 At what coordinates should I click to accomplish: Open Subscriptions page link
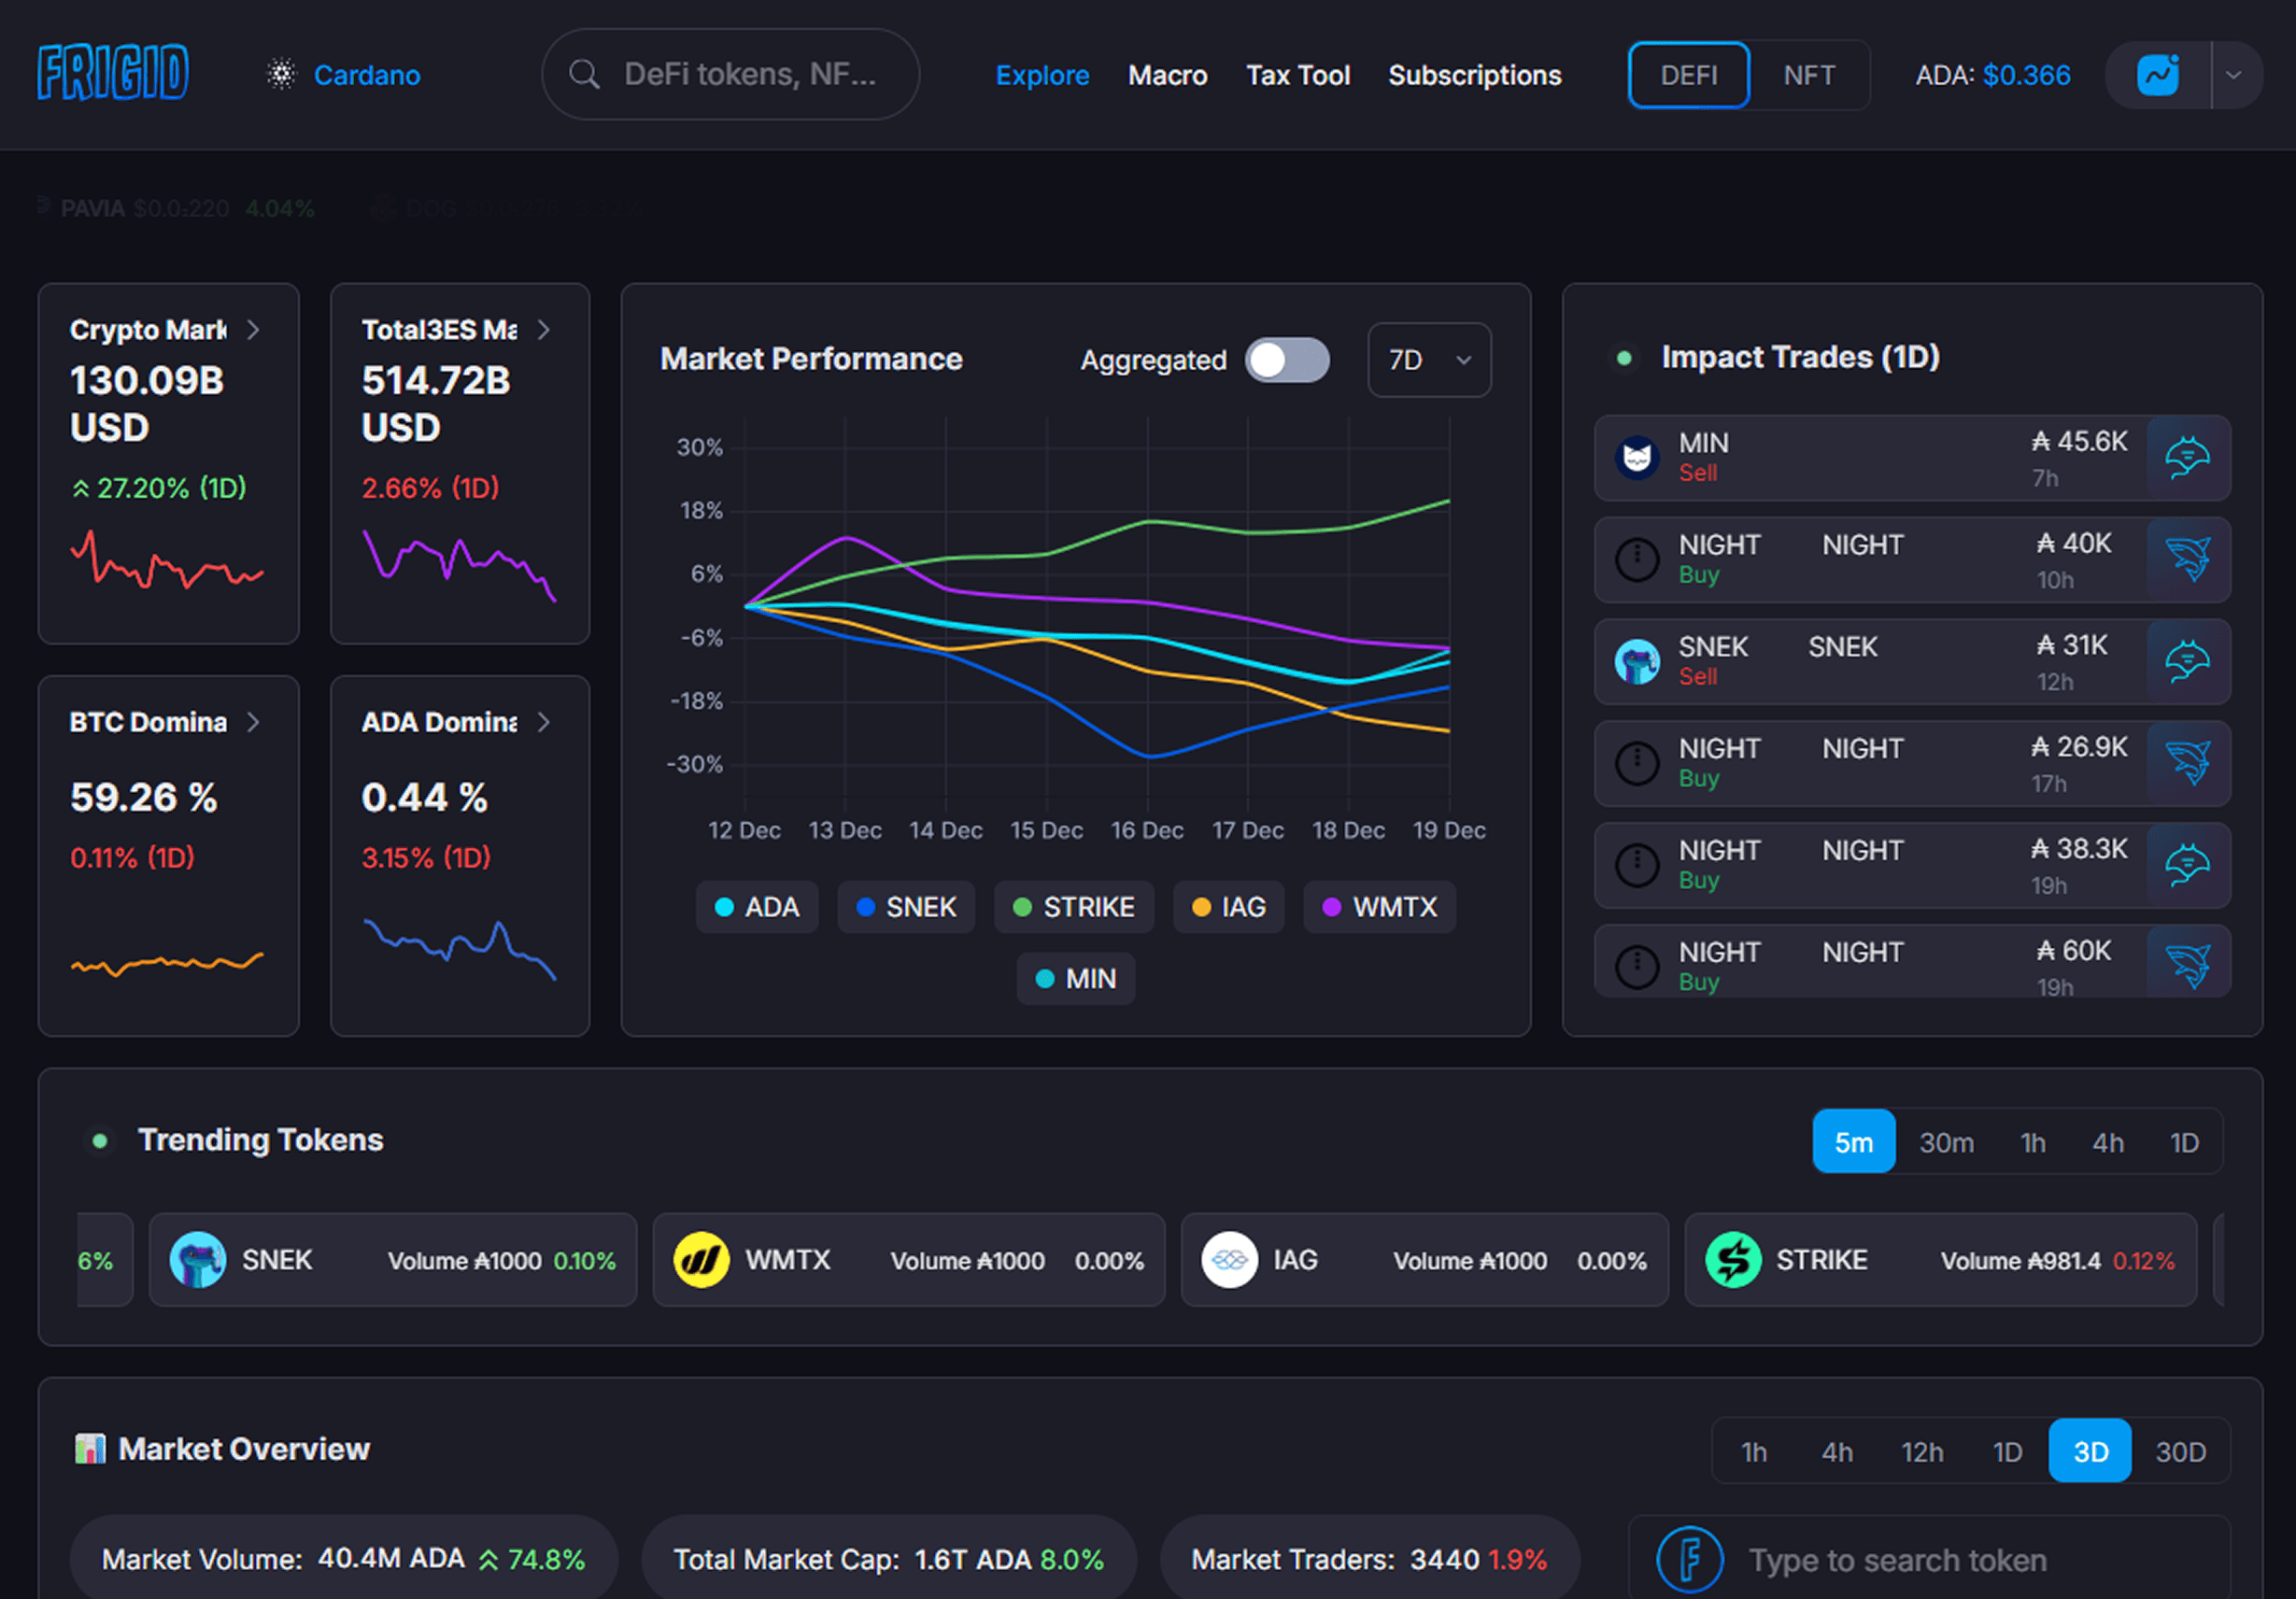[1474, 75]
